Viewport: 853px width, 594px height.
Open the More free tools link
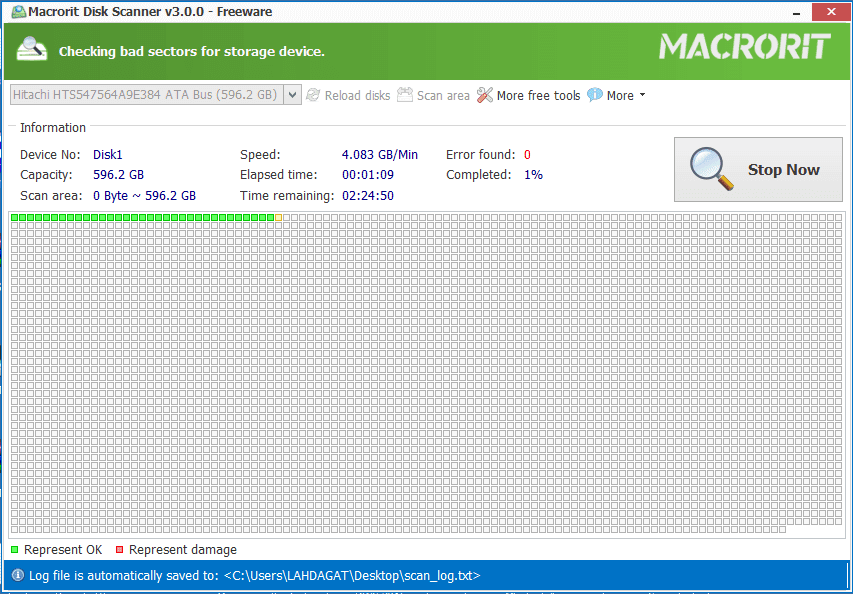(539, 96)
